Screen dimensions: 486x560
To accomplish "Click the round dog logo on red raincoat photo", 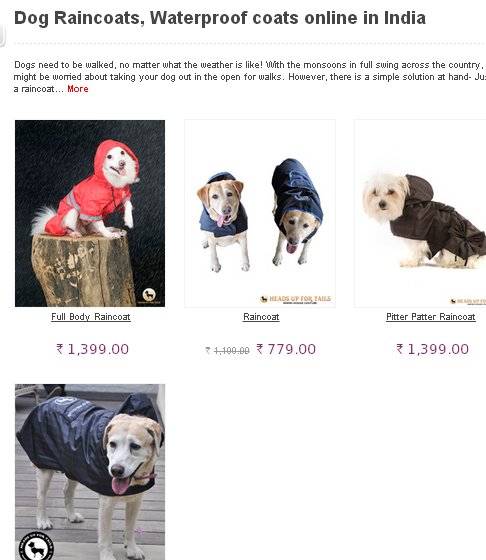I will pos(149,295).
